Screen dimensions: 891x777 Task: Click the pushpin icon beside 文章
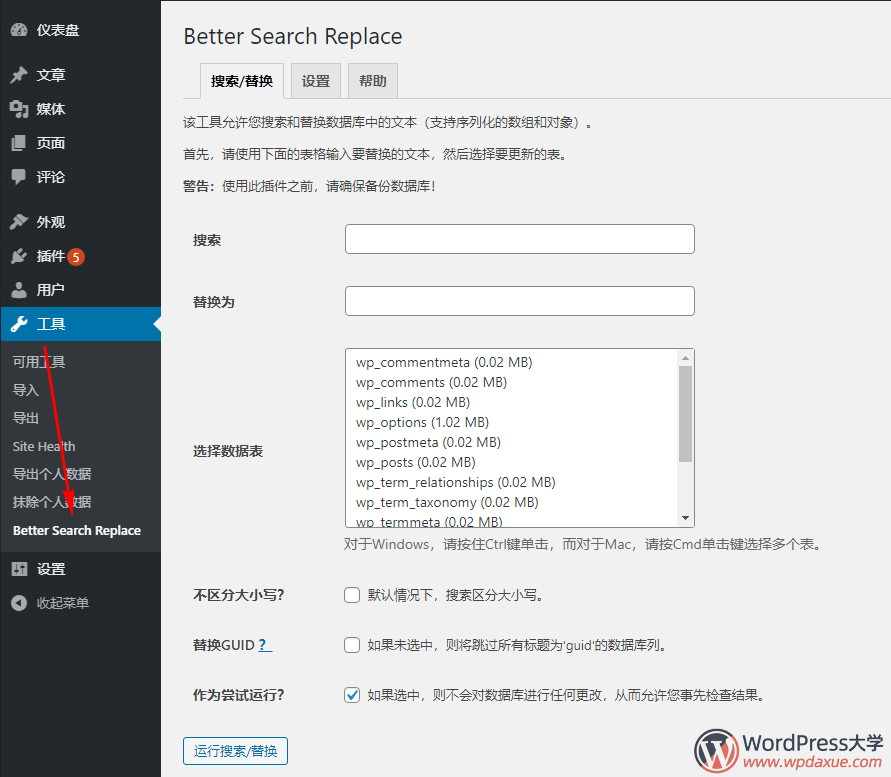click(x=19, y=74)
